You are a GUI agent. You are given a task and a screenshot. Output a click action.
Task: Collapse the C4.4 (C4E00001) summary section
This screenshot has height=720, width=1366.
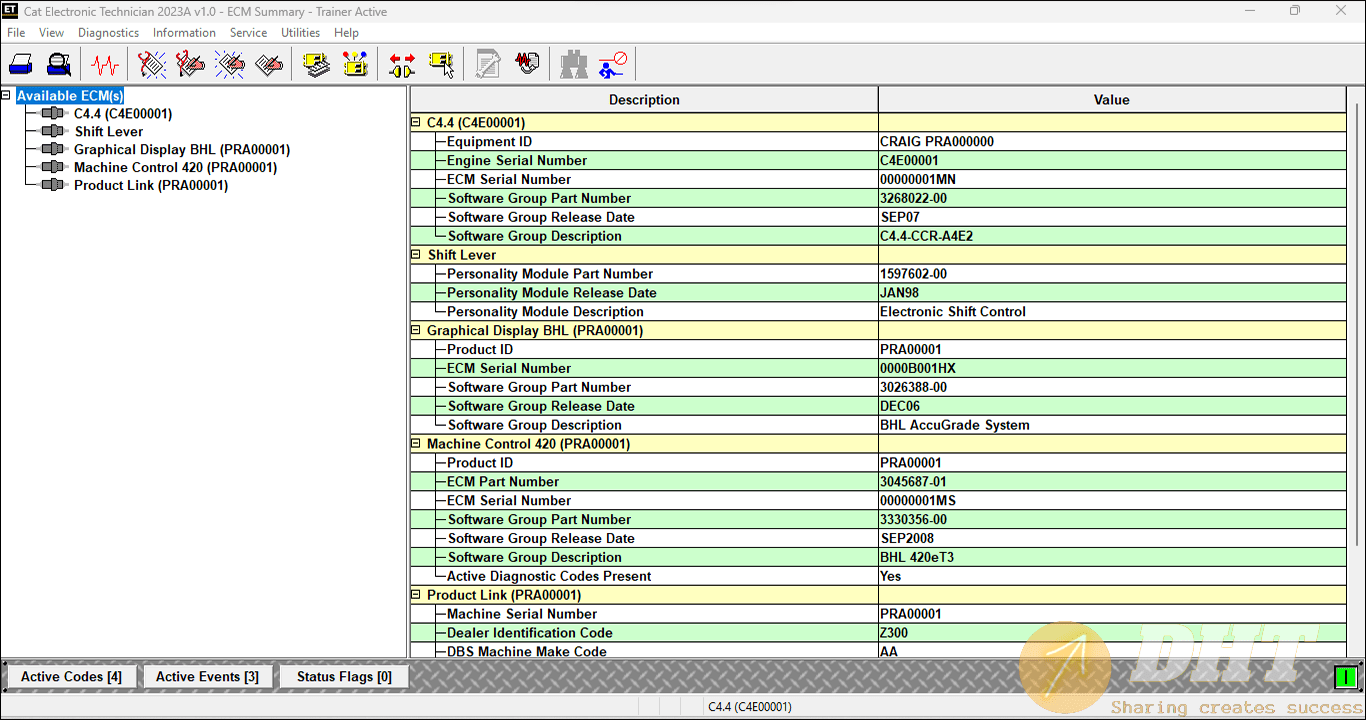pos(414,122)
